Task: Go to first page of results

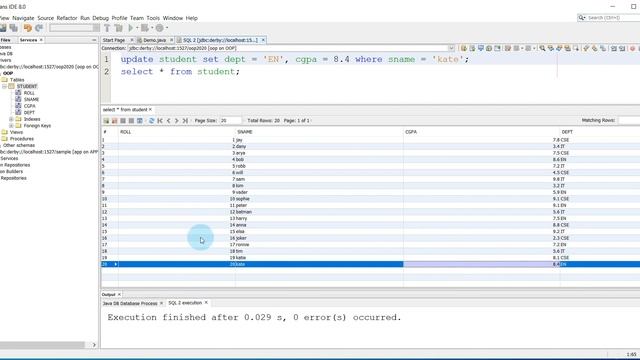Action: (x=160, y=121)
